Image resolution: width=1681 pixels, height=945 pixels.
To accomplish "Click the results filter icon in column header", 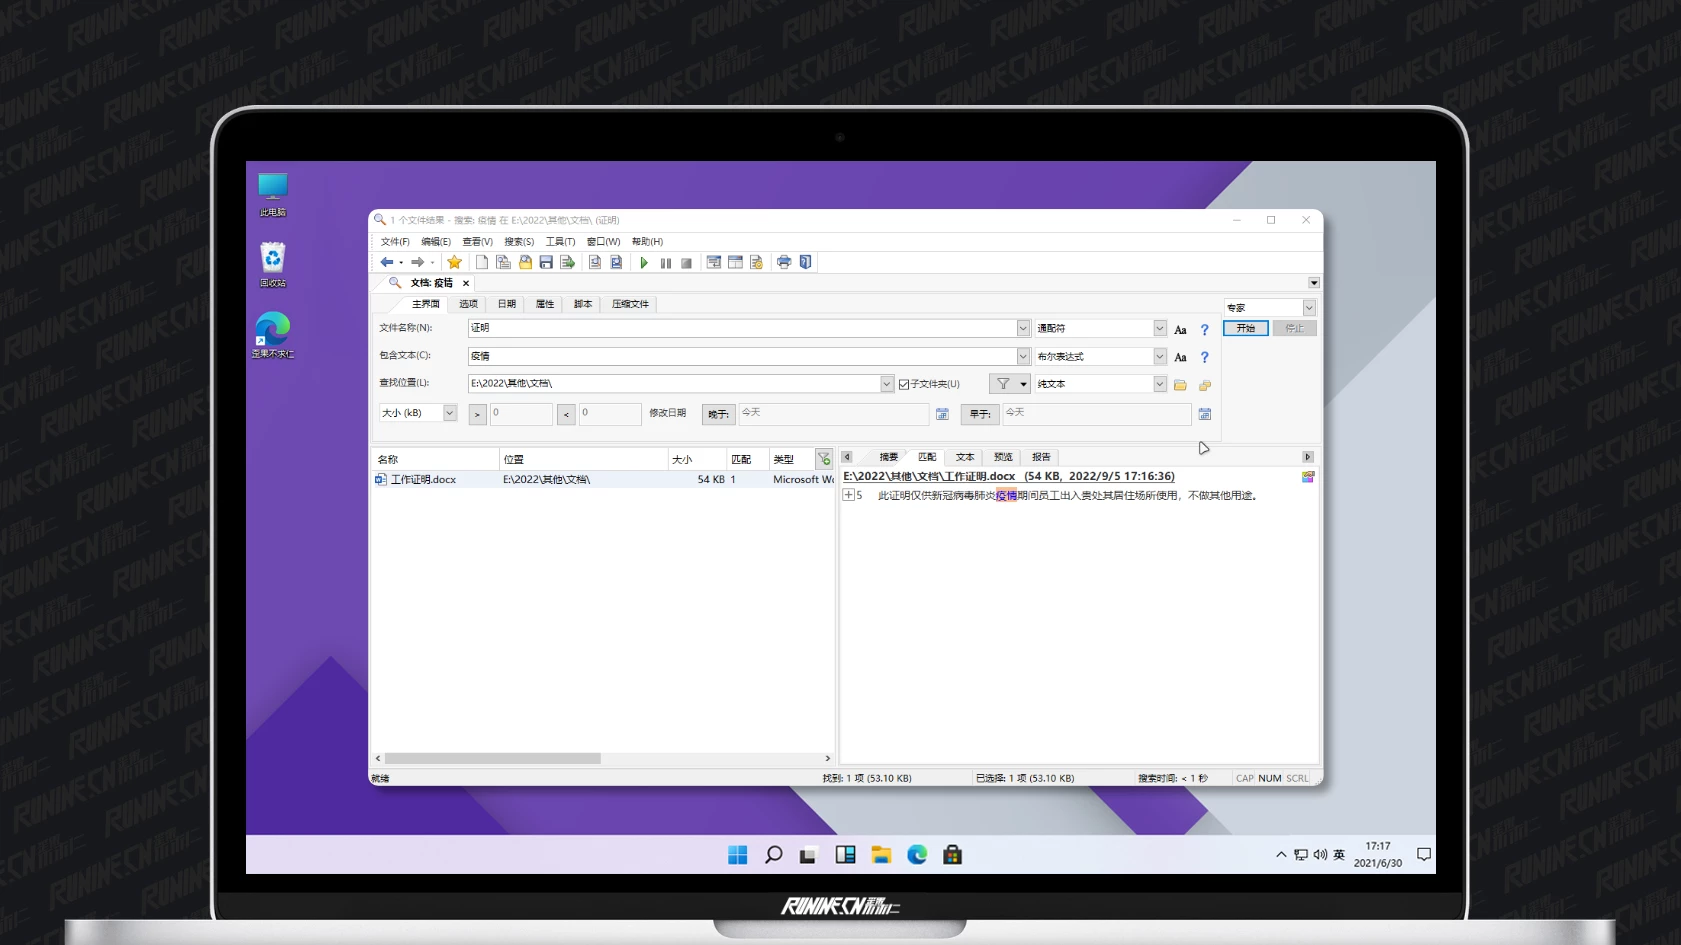I will point(824,459).
